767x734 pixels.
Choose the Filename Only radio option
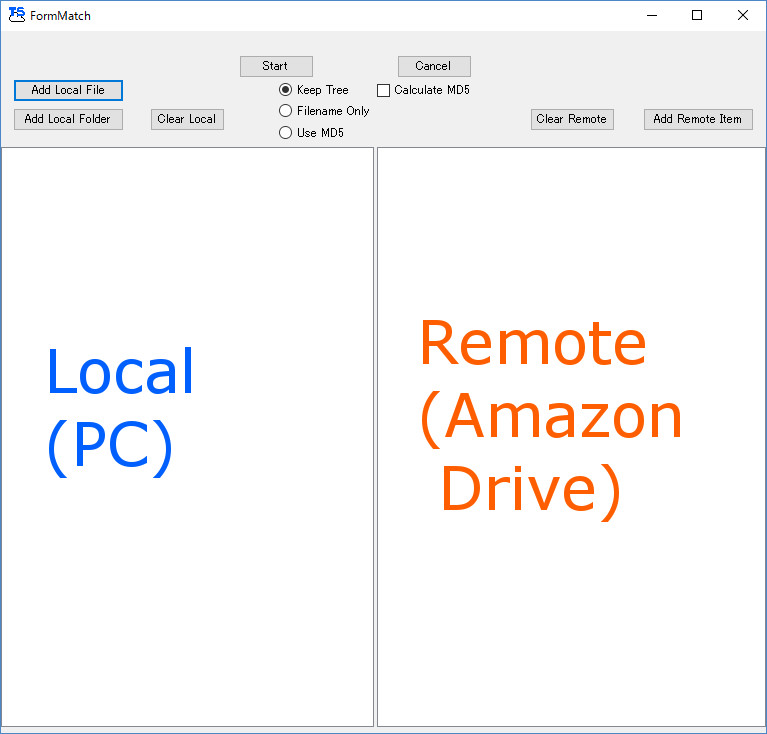pyautogui.click(x=286, y=111)
